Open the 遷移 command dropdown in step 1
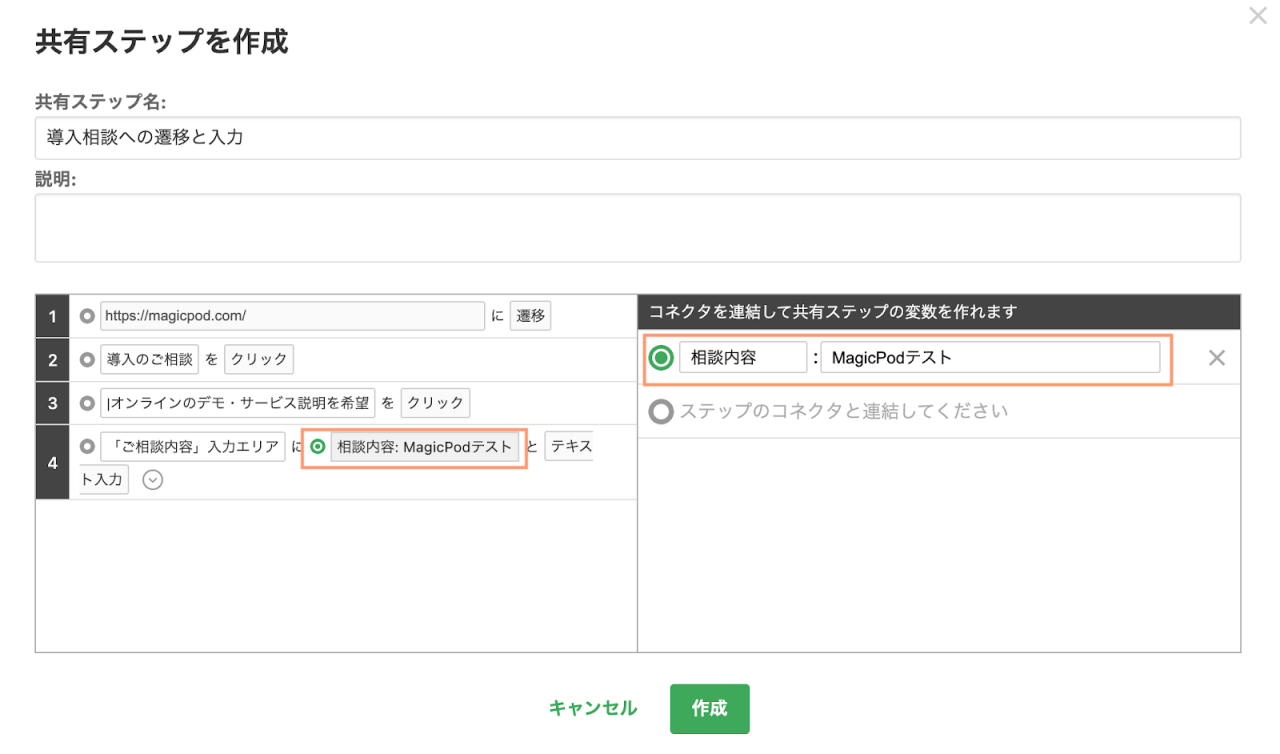1280x754 pixels. [530, 316]
